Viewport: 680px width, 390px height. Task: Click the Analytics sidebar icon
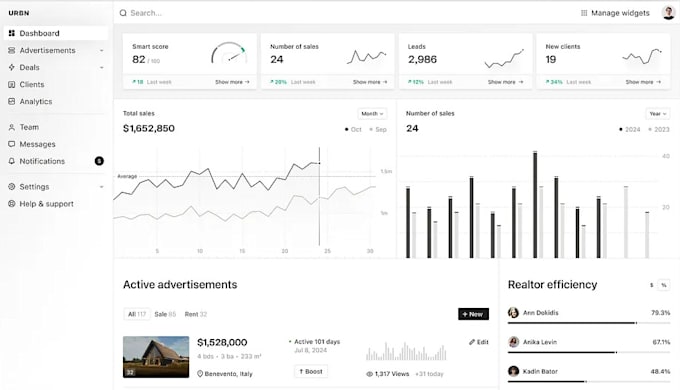pyautogui.click(x=12, y=101)
